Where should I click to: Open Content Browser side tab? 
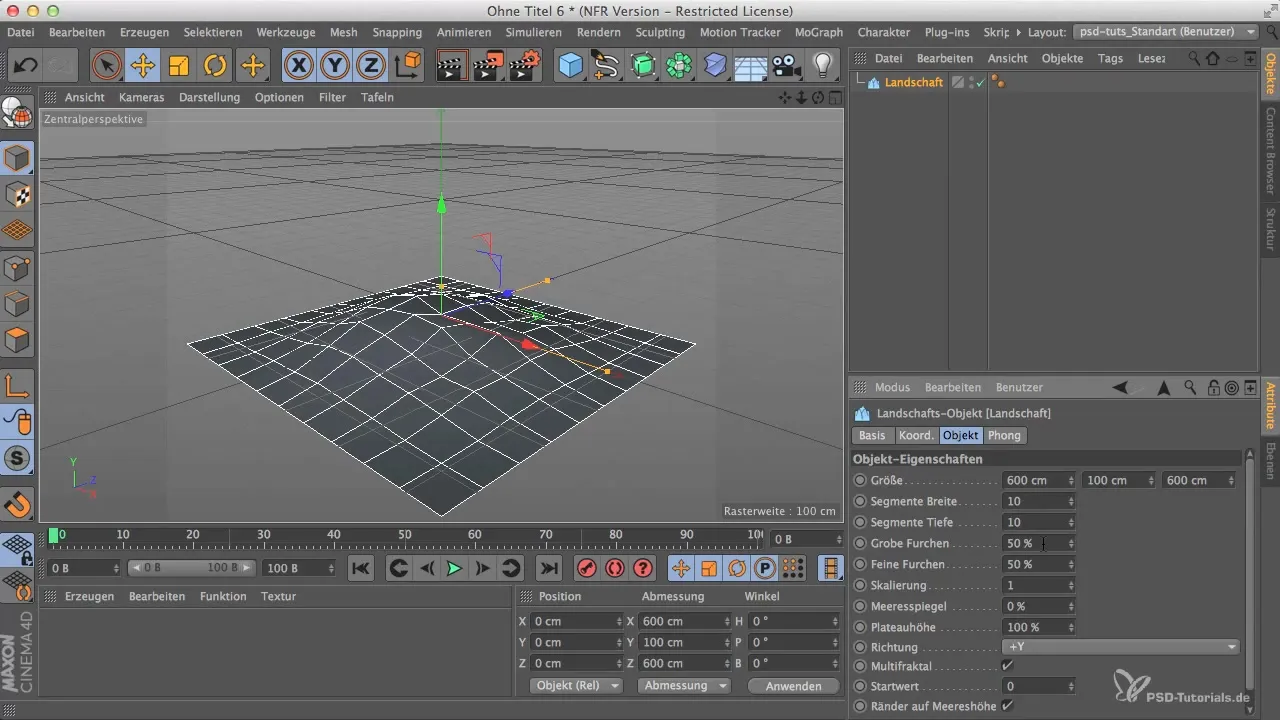pyautogui.click(x=1270, y=149)
